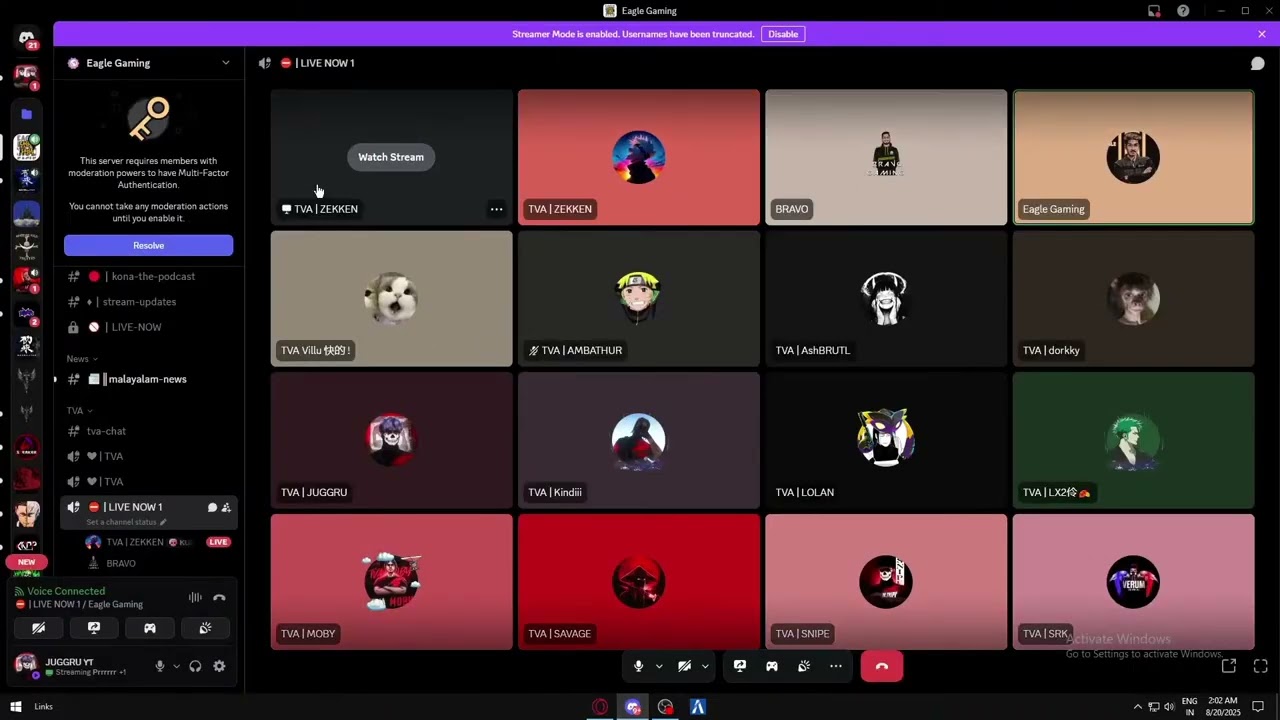Open the soundboard from the call bar
Viewport: 1280px width, 720px height.
click(804, 666)
